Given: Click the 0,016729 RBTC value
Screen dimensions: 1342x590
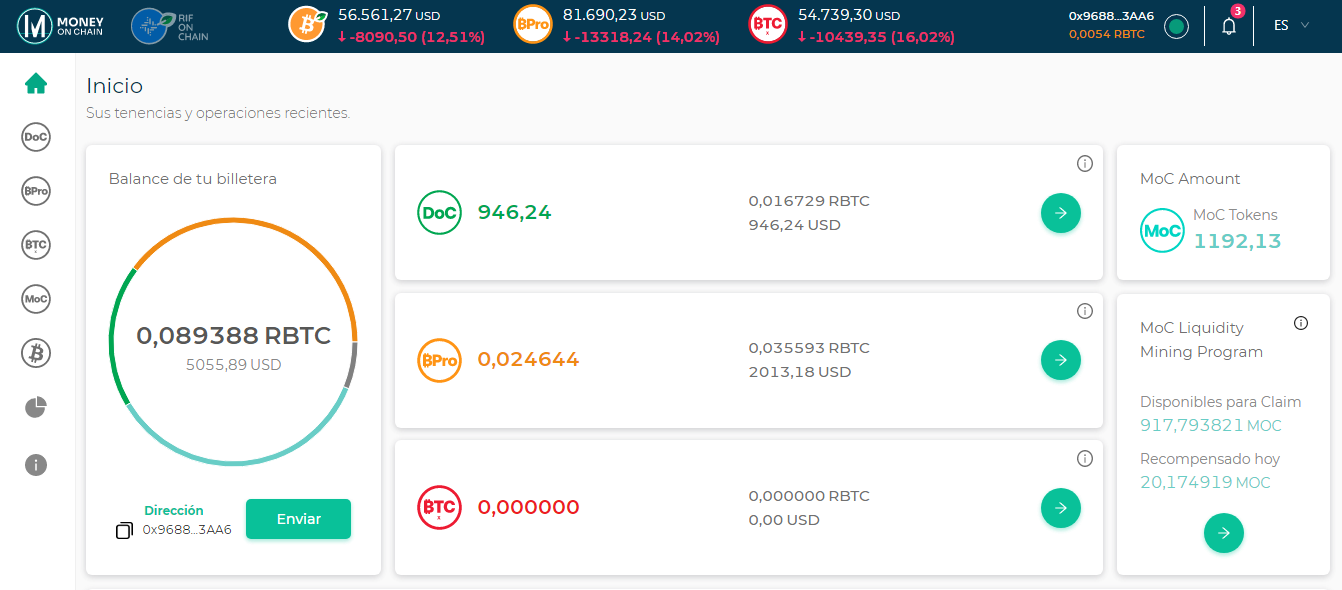Looking at the screenshot, I should pyautogui.click(x=809, y=201).
